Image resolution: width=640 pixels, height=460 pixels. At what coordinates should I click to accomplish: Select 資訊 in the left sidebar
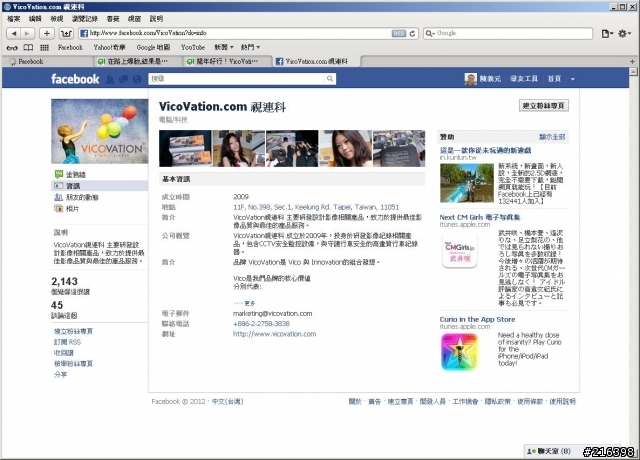click(100, 186)
